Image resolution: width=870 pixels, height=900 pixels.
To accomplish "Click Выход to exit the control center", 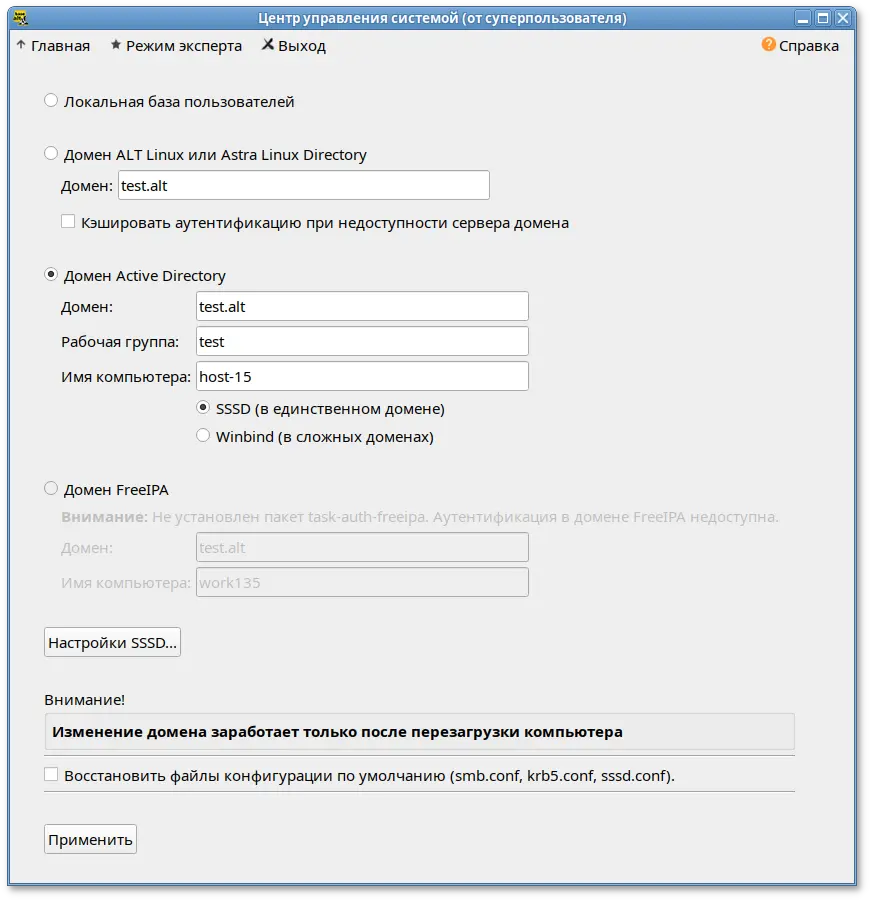I will [x=294, y=46].
